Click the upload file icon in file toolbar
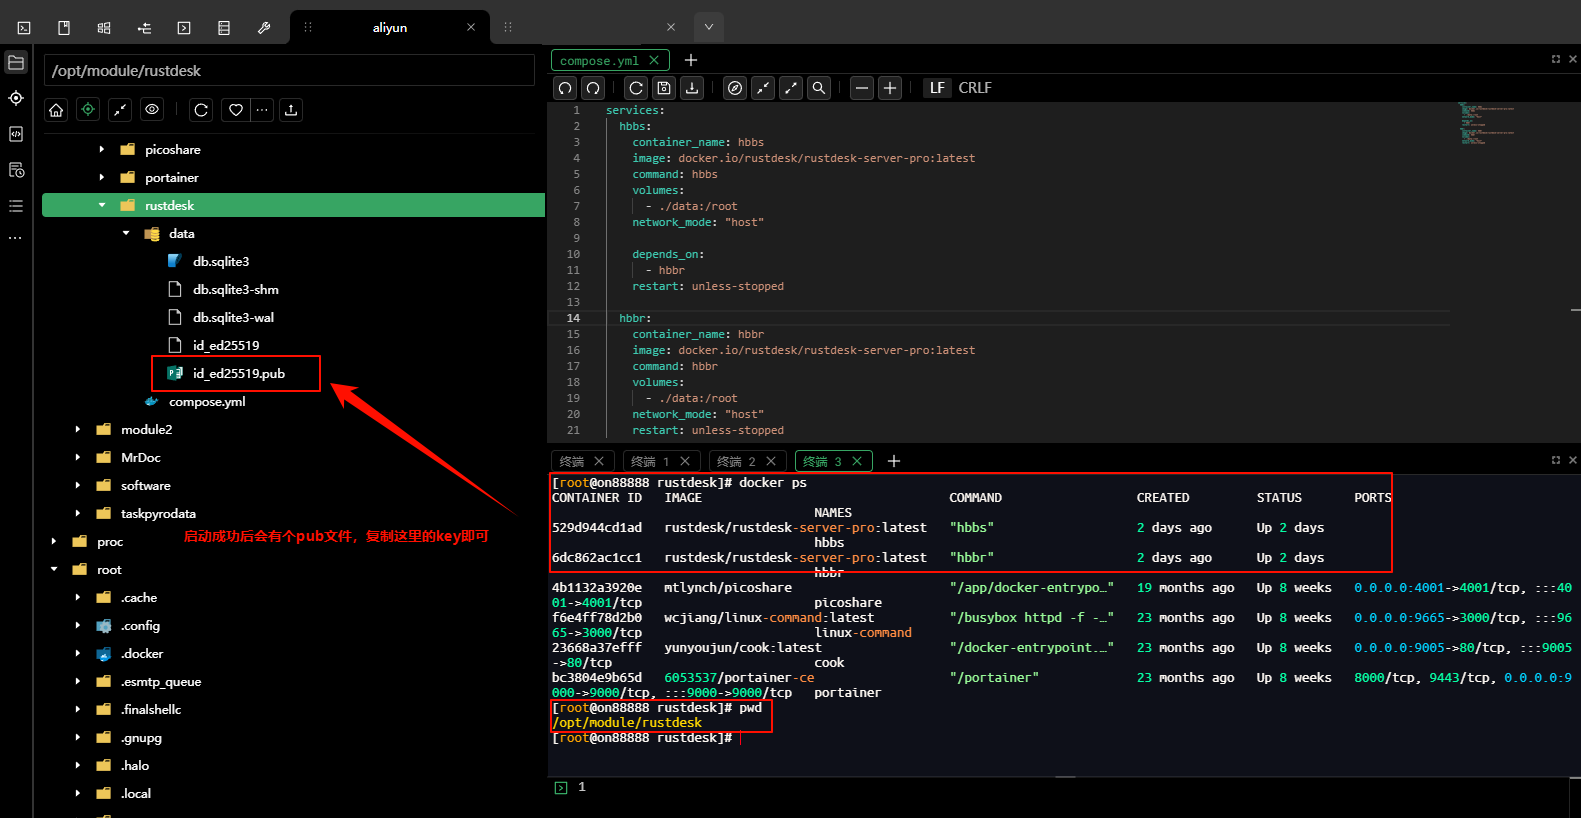 click(x=291, y=110)
